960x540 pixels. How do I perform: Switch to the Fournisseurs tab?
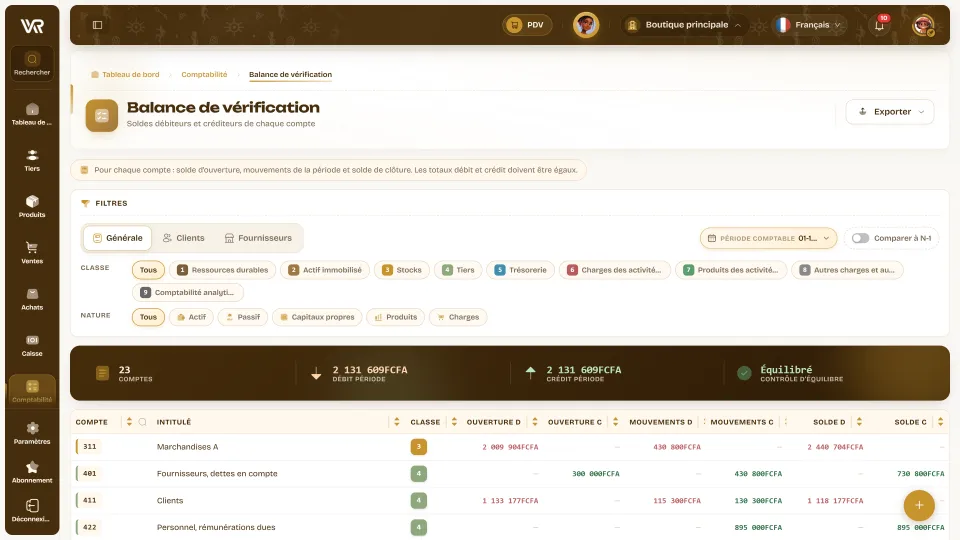tap(258, 238)
